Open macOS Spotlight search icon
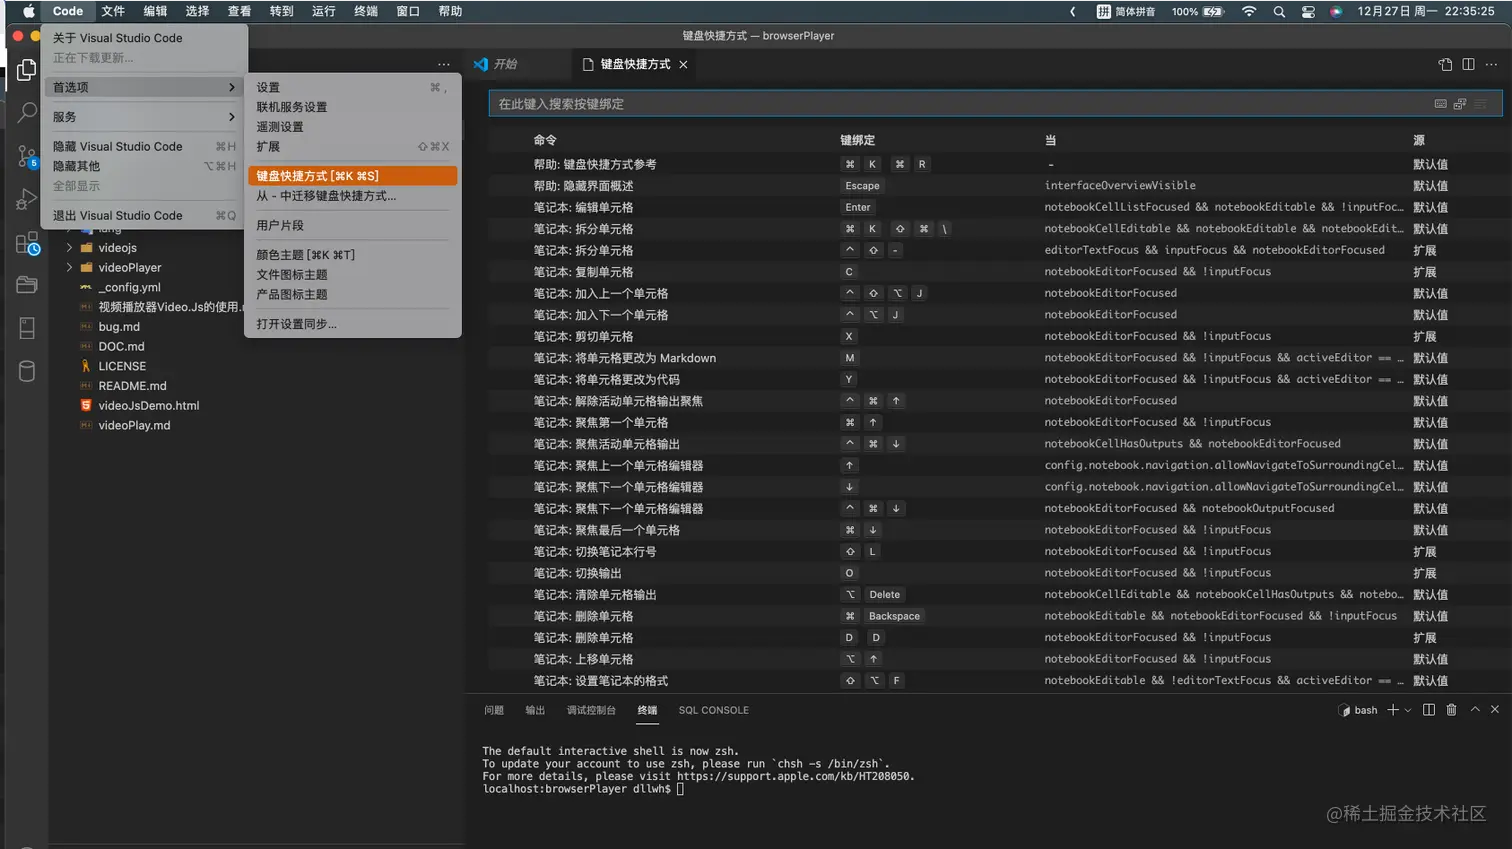The image size is (1512, 849). point(1279,12)
